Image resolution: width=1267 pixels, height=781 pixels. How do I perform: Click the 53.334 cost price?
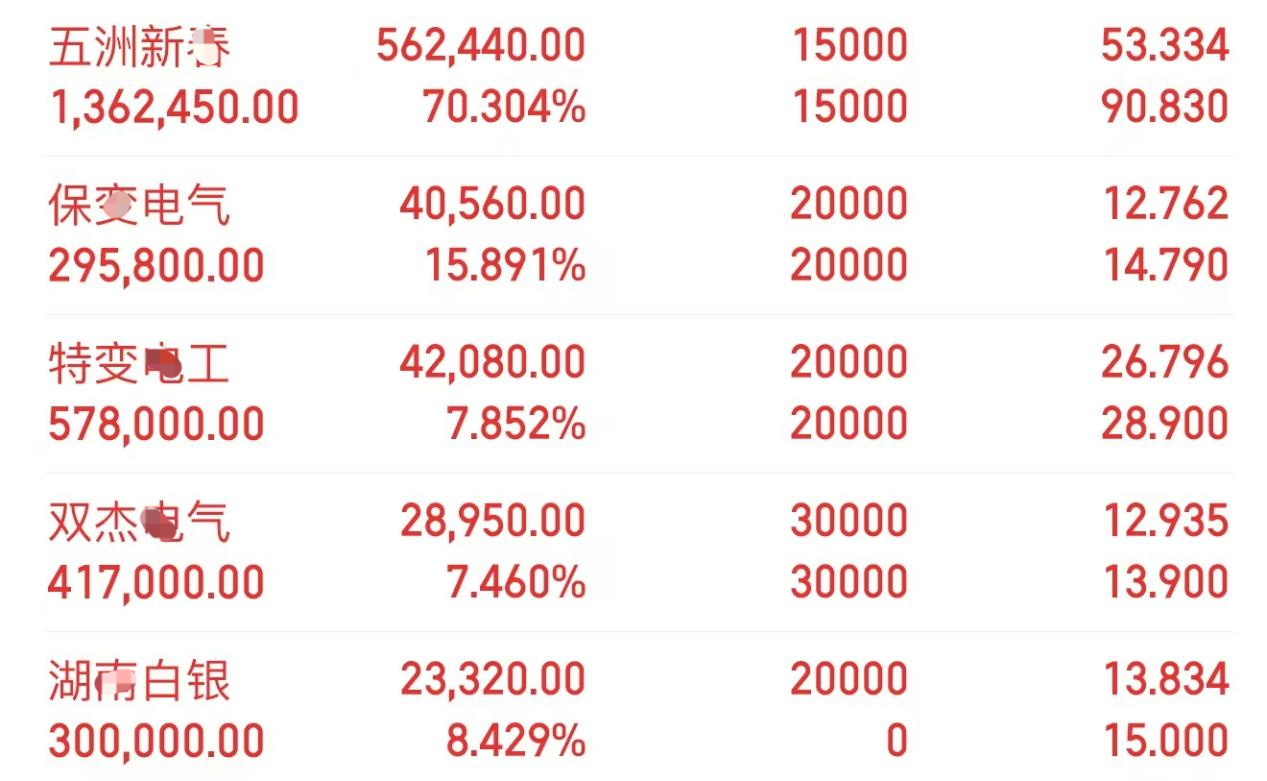pyautogui.click(x=1165, y=46)
